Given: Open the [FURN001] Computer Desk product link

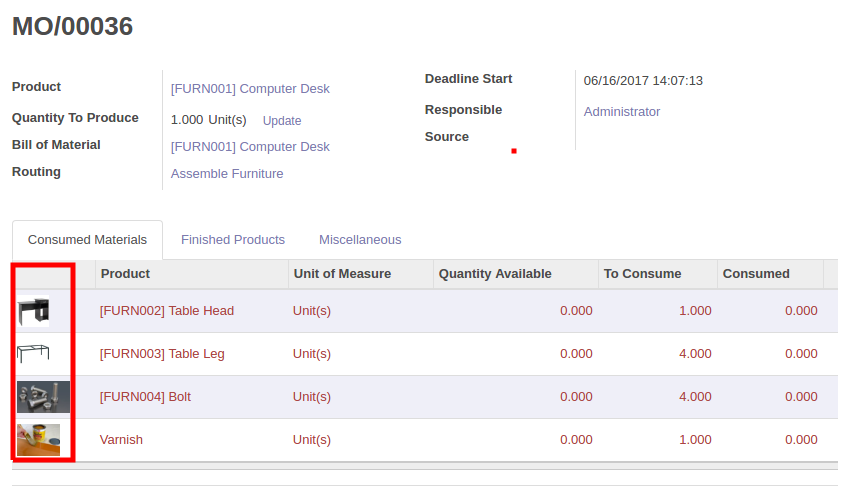Looking at the screenshot, I should tap(250, 89).
